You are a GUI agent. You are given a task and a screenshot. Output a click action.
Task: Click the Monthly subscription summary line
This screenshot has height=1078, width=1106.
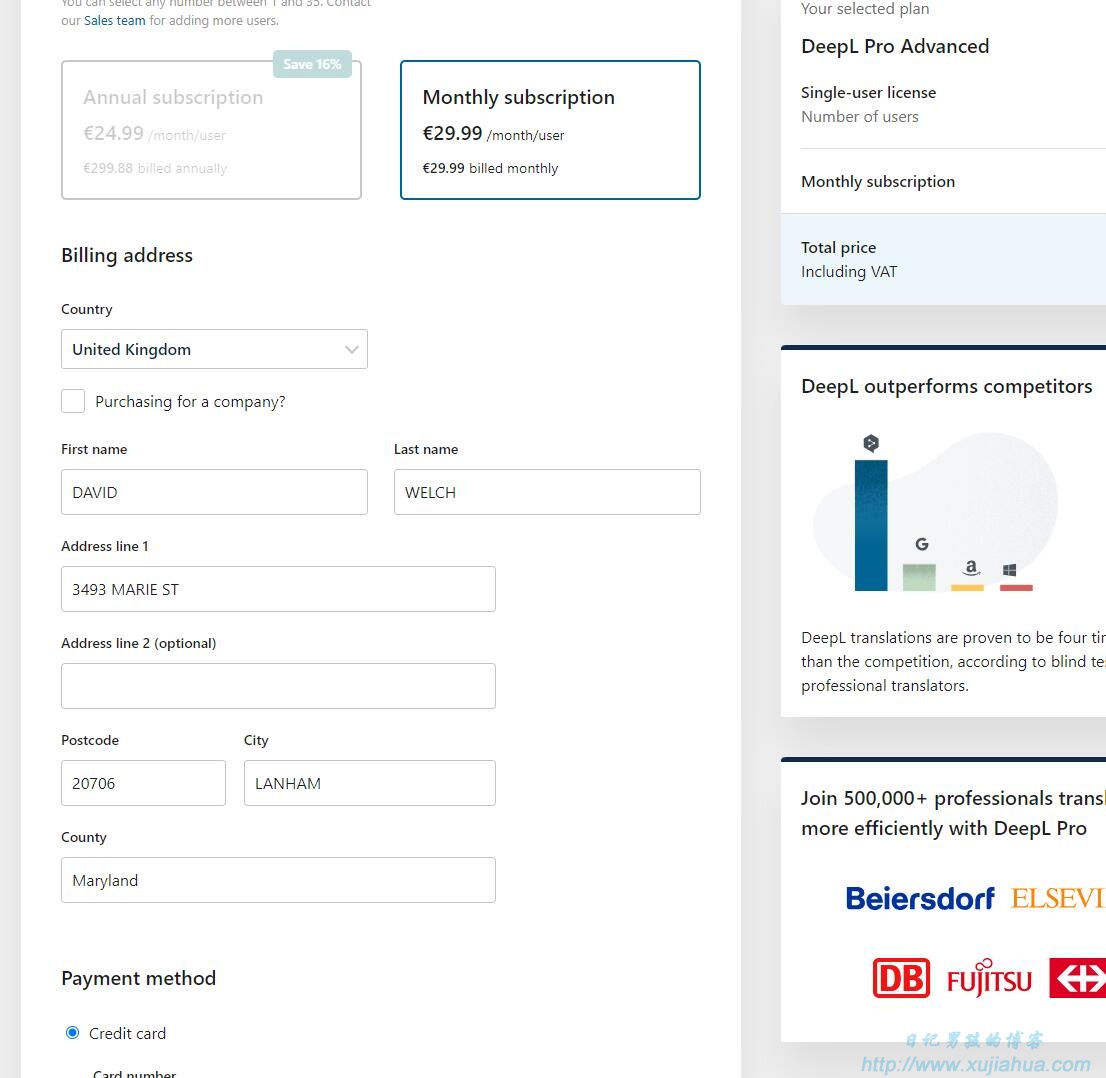(x=878, y=182)
